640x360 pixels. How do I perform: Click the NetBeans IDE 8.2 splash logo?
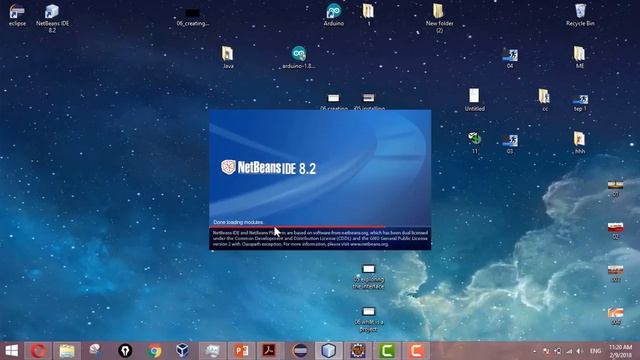[269, 167]
